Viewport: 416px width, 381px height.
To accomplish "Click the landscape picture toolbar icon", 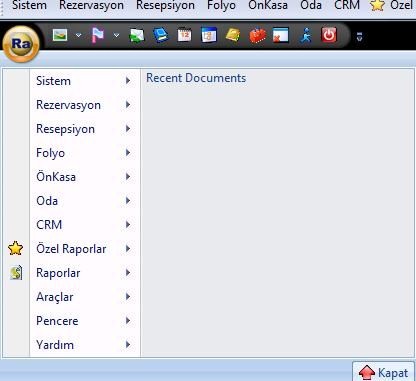I will (60, 35).
